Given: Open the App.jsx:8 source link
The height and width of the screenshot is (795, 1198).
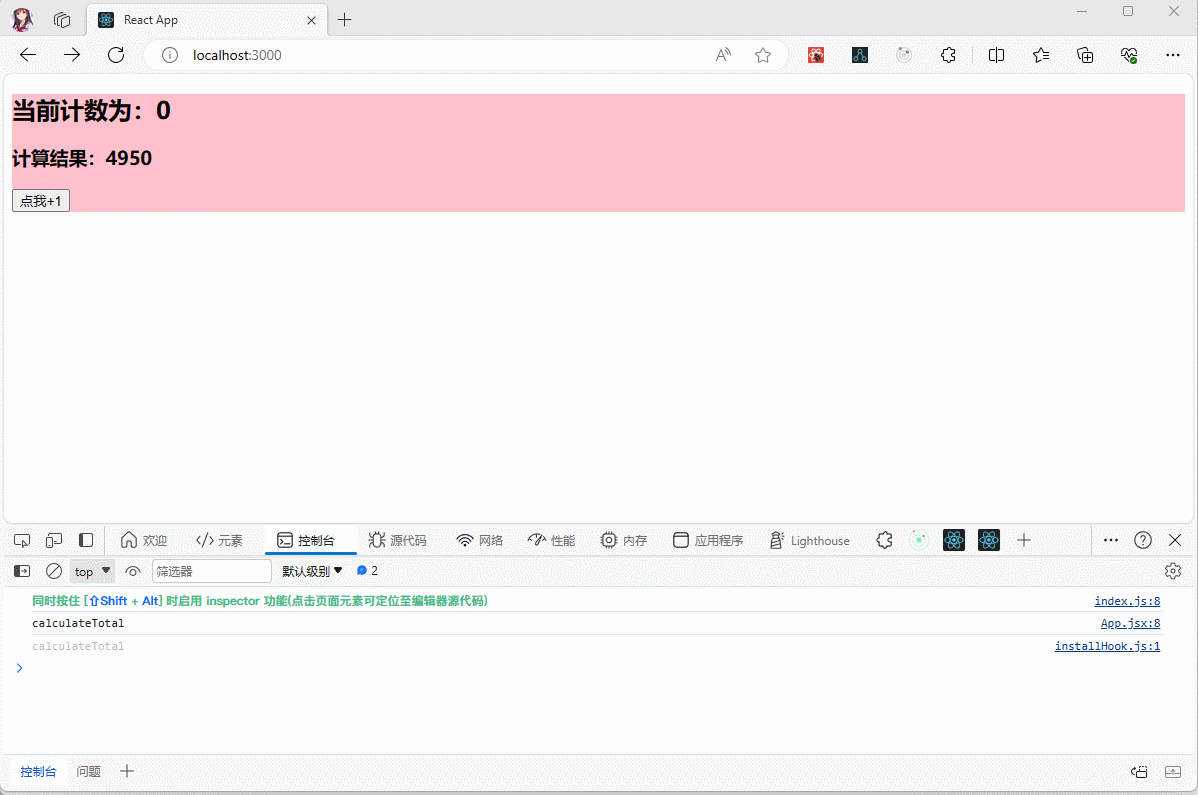Looking at the screenshot, I should pos(1130,623).
